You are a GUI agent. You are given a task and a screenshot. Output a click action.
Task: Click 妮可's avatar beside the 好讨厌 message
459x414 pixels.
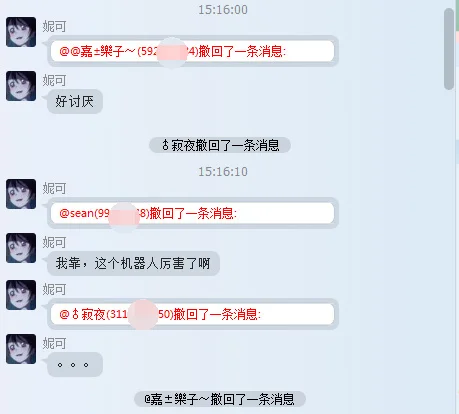coord(21,86)
